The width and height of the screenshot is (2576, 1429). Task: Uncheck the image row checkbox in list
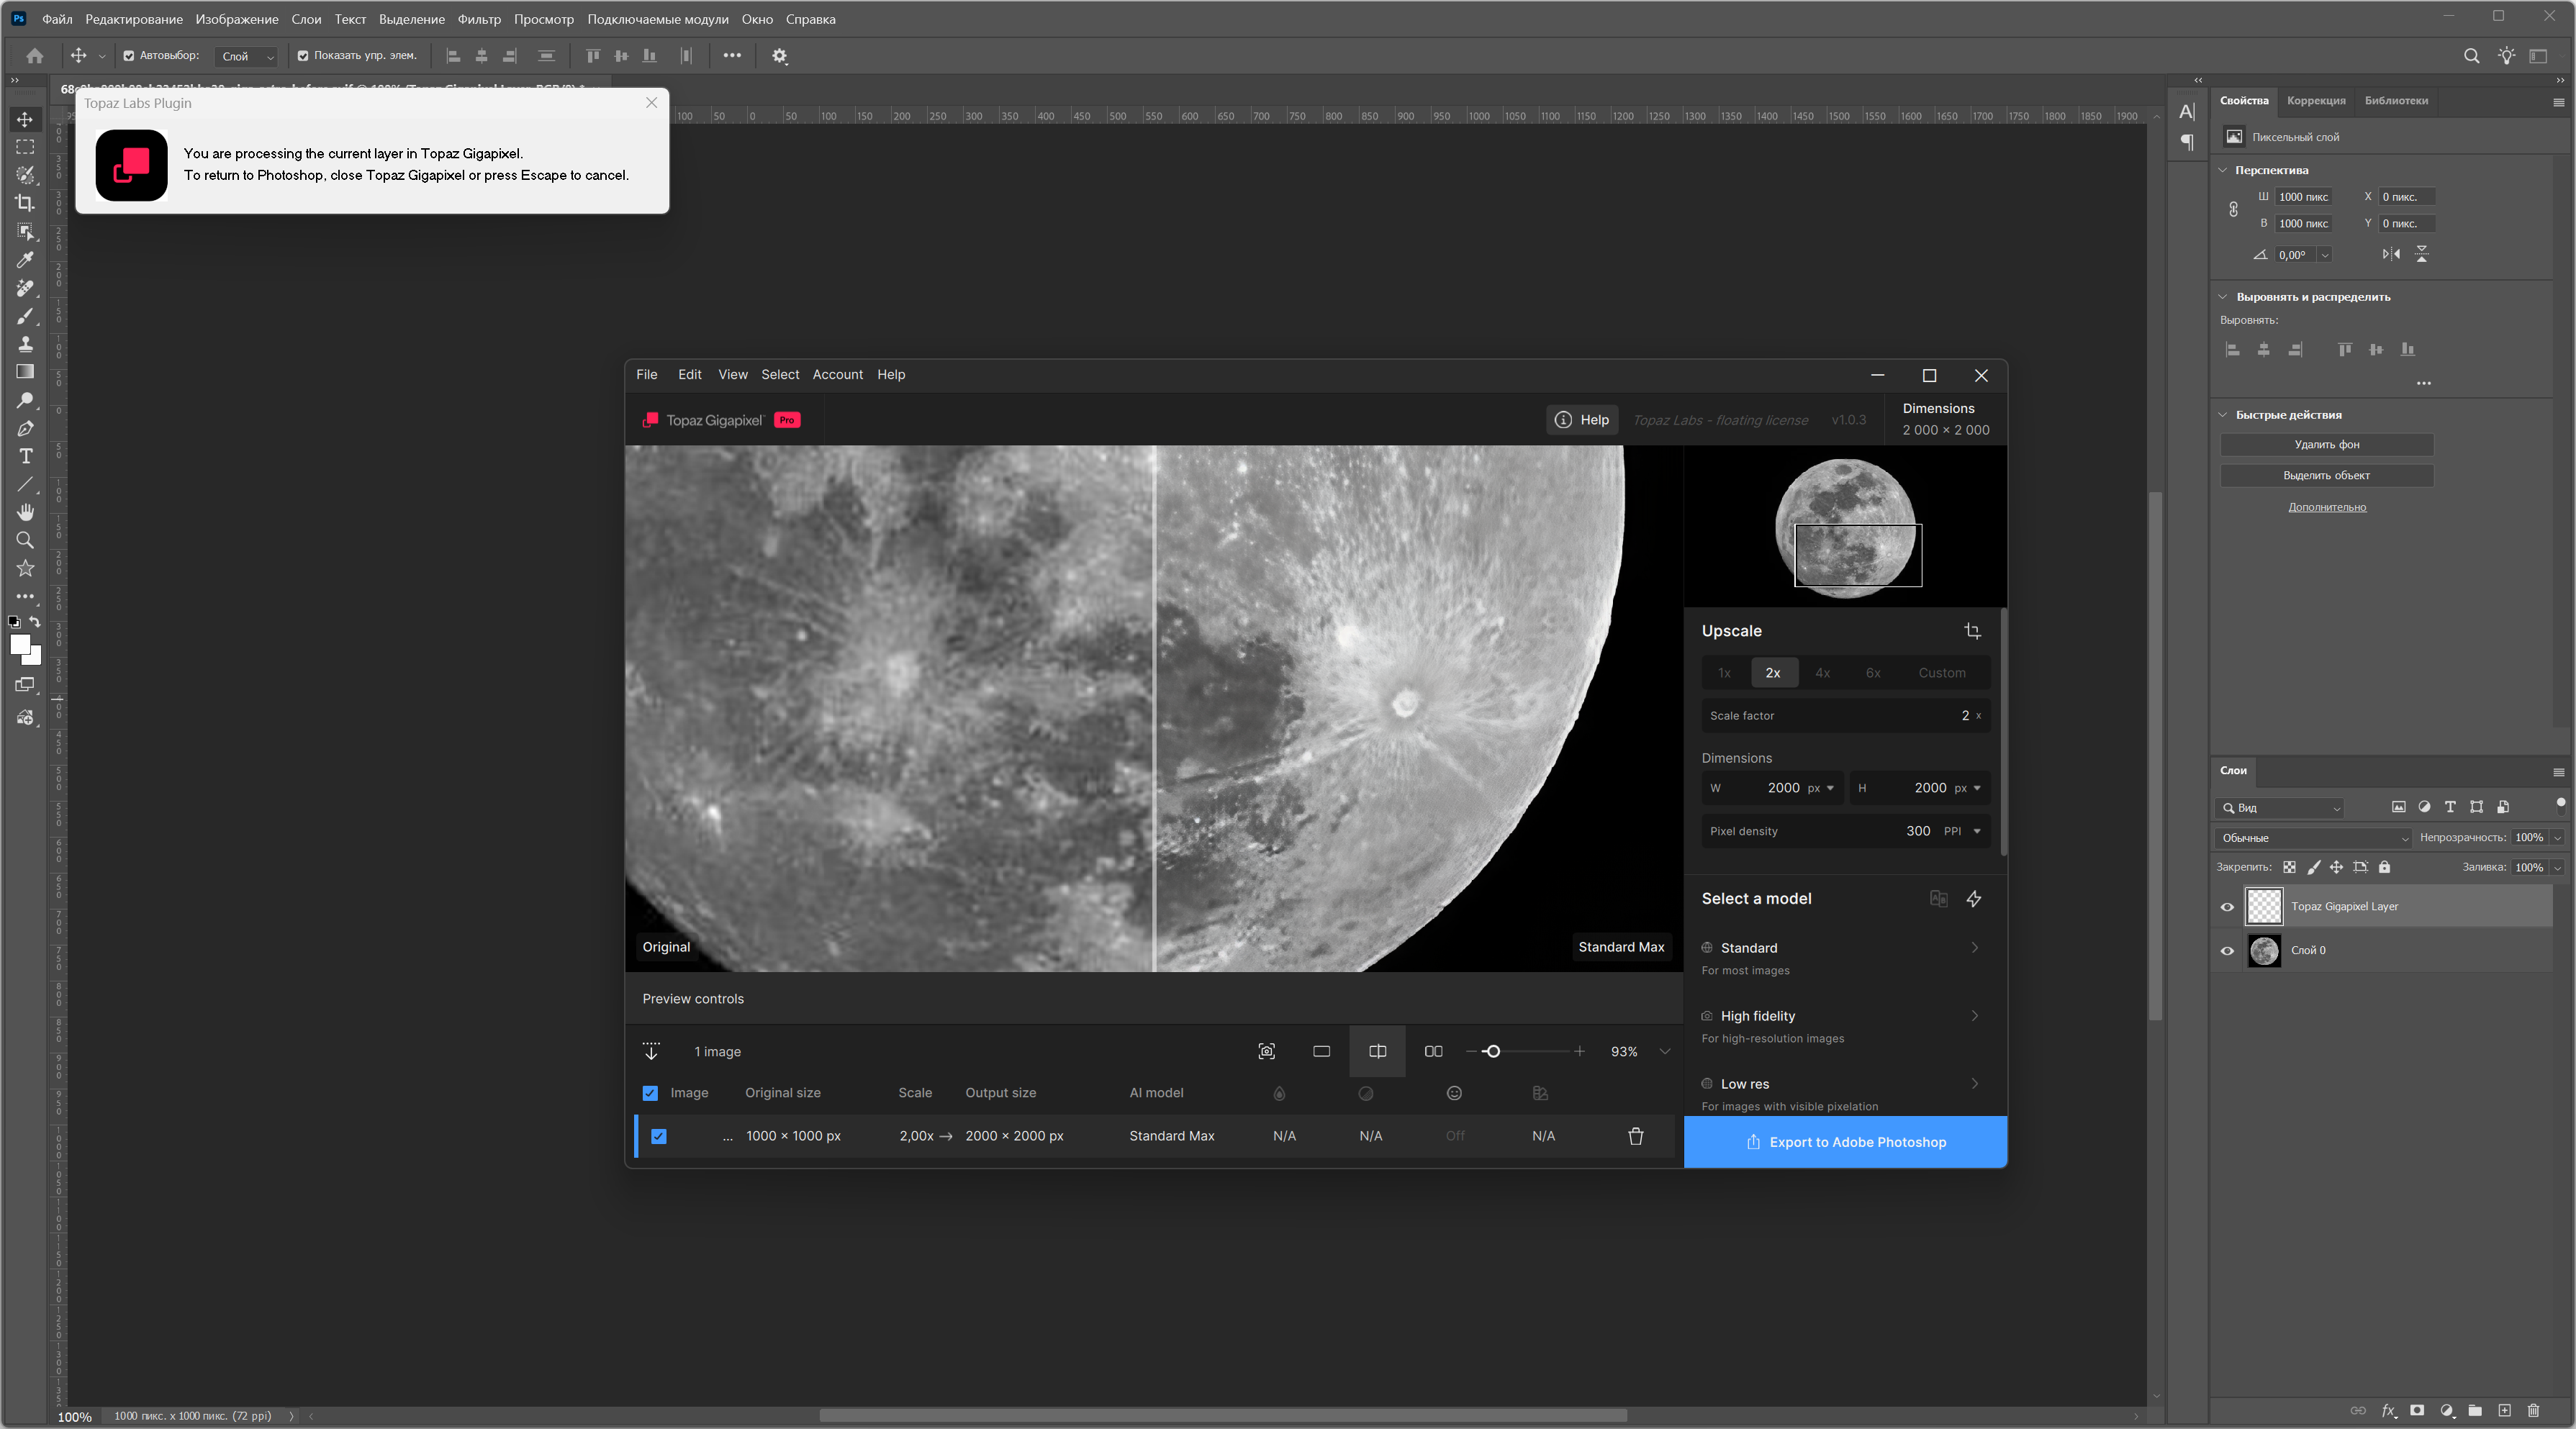pyautogui.click(x=659, y=1136)
